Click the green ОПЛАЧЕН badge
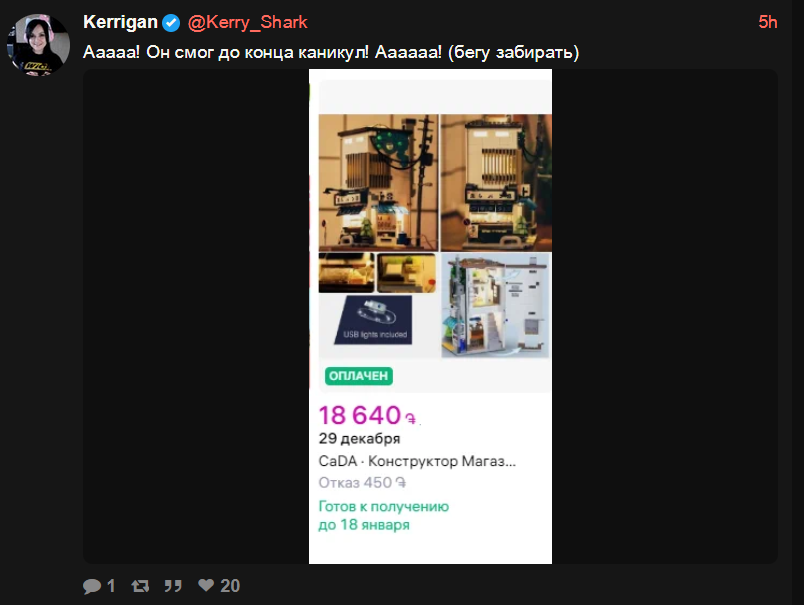This screenshot has width=804, height=605. tap(358, 376)
